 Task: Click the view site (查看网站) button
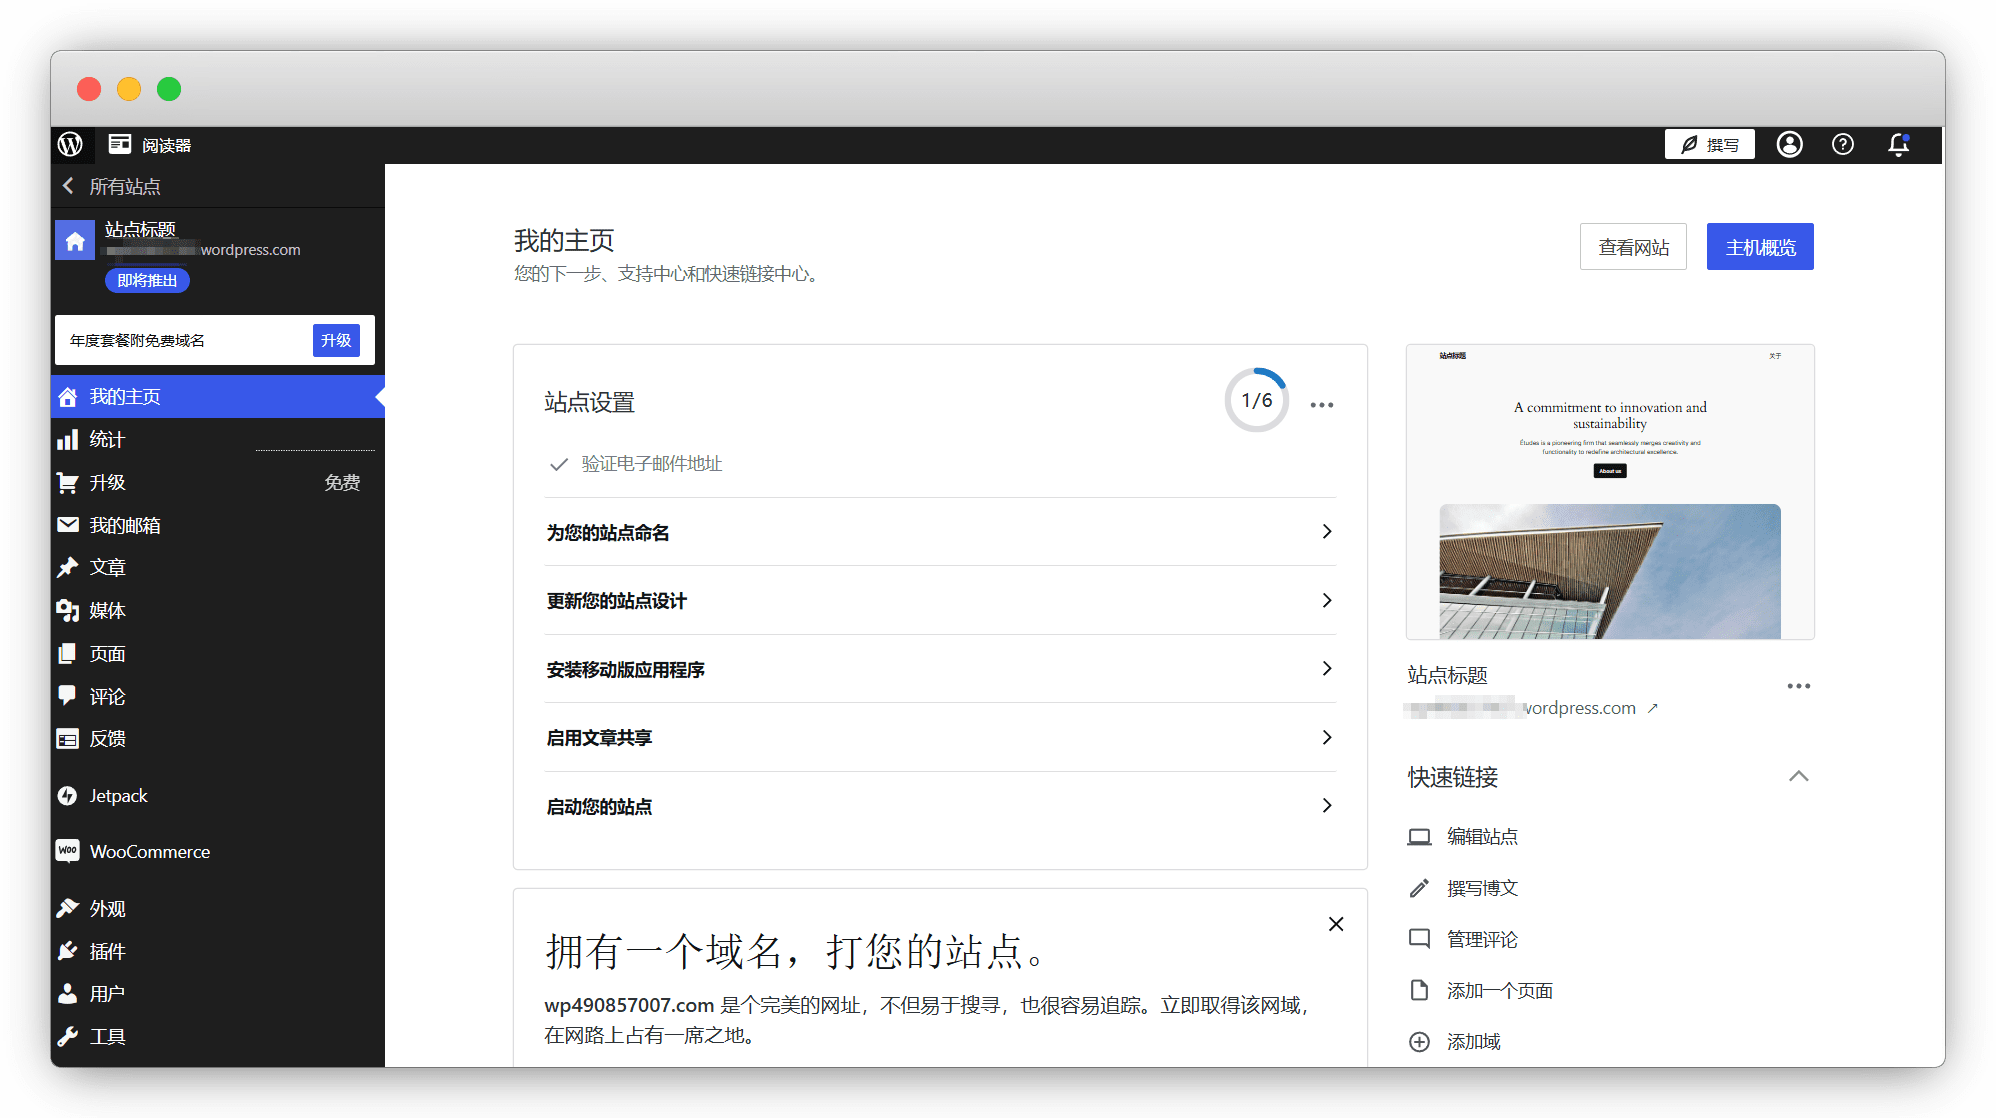click(x=1632, y=247)
